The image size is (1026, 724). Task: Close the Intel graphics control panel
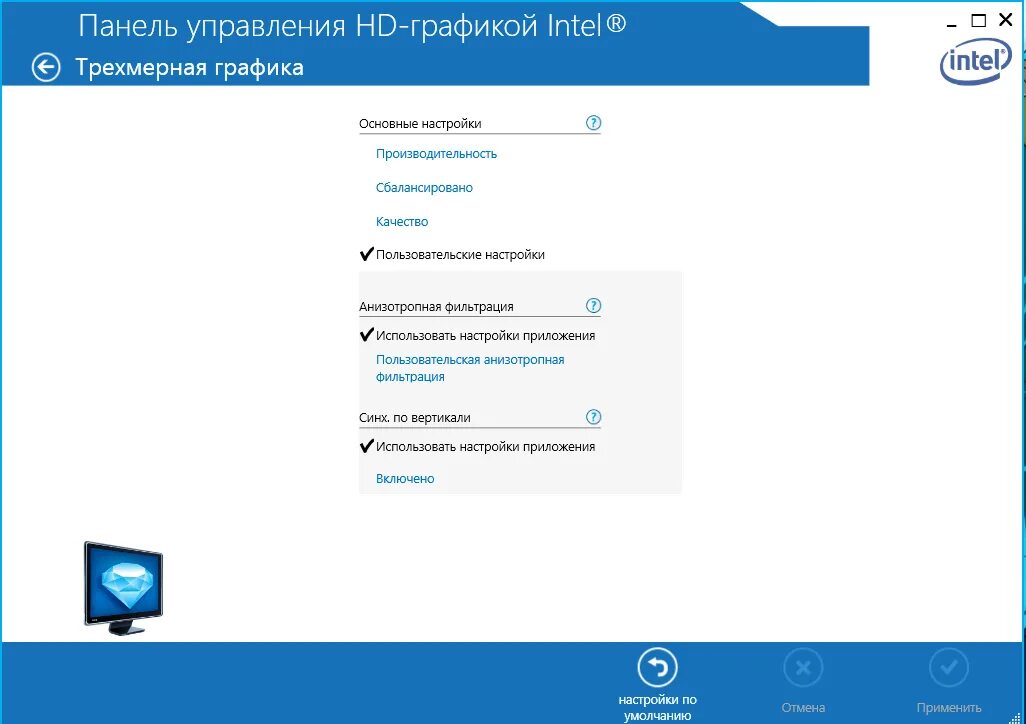tap(1006, 20)
